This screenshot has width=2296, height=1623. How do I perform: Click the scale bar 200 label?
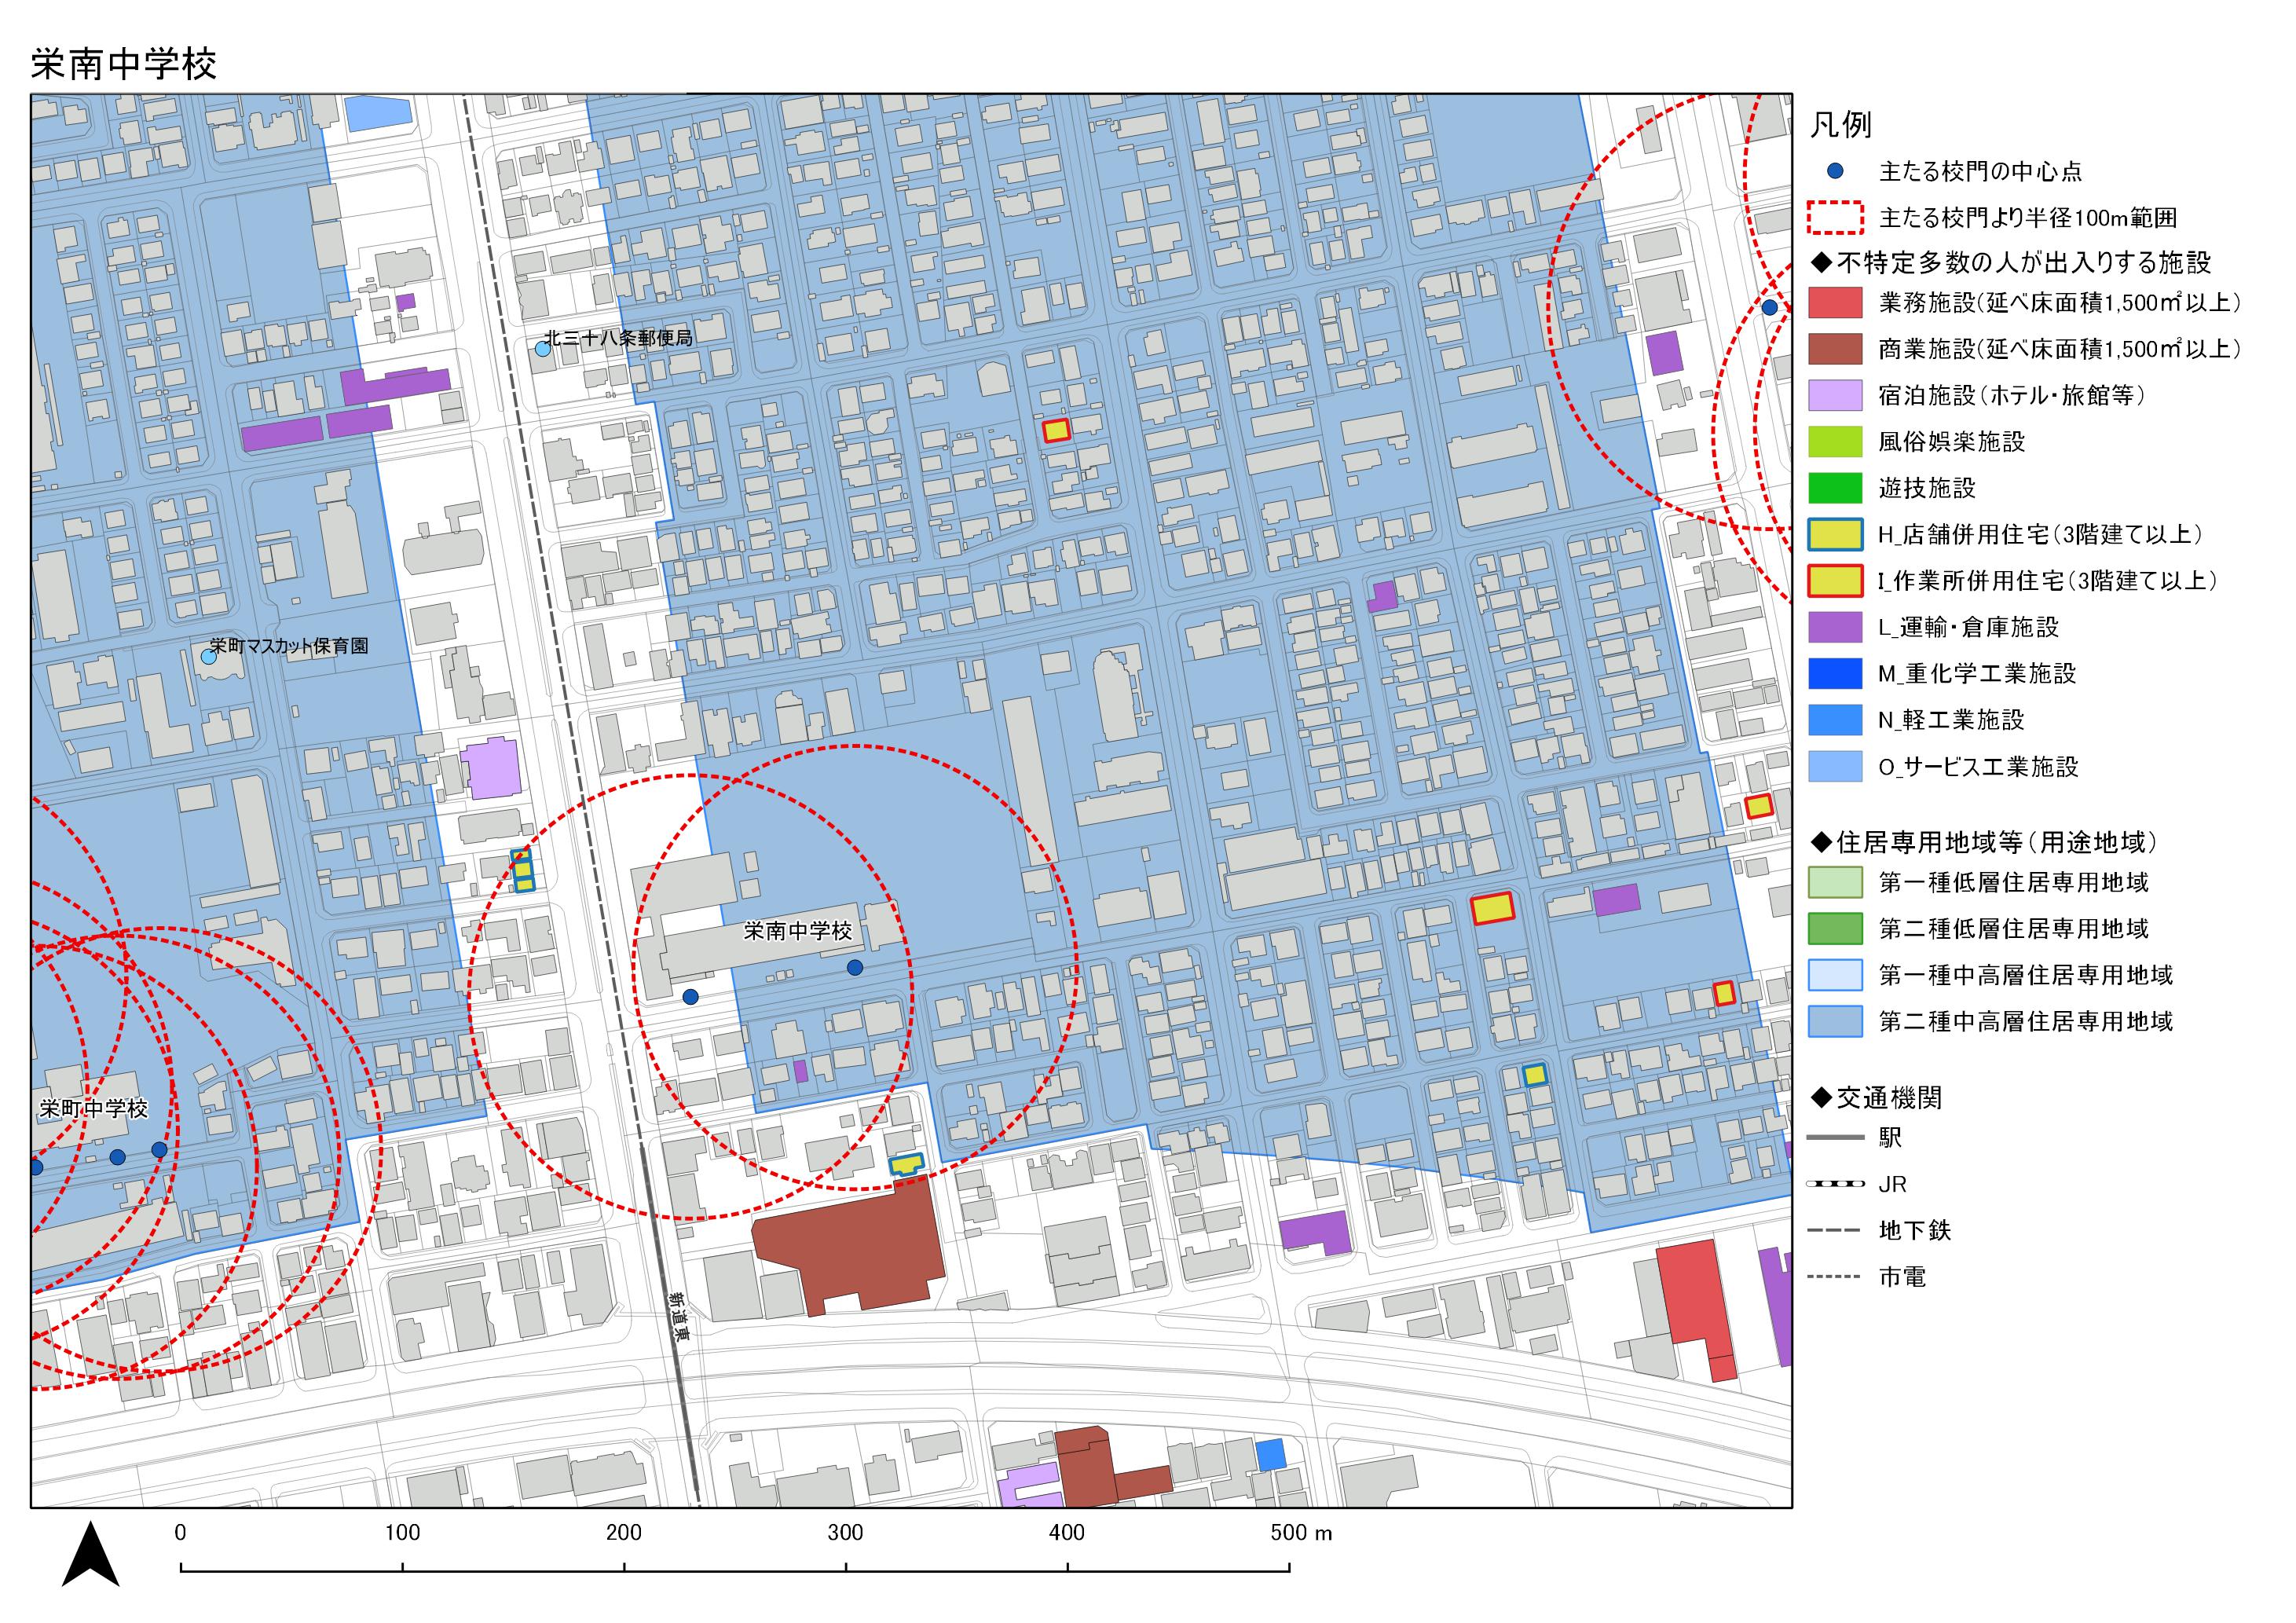[x=624, y=1532]
